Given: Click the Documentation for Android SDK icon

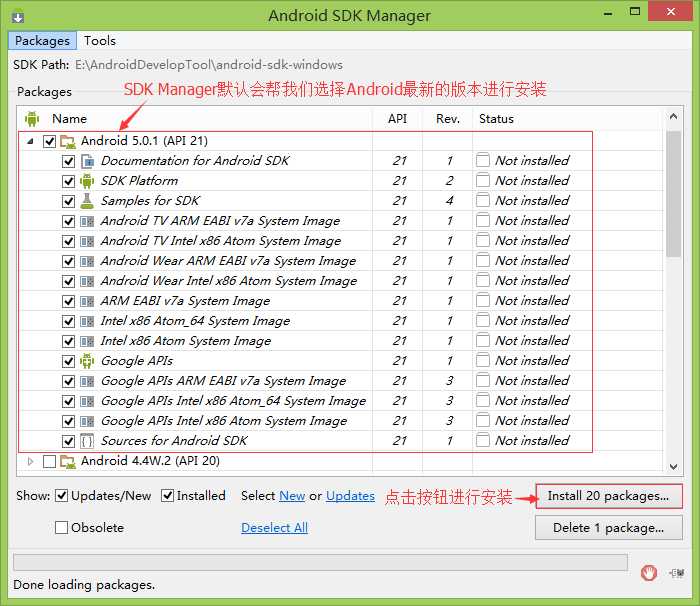Looking at the screenshot, I should pos(88,161).
